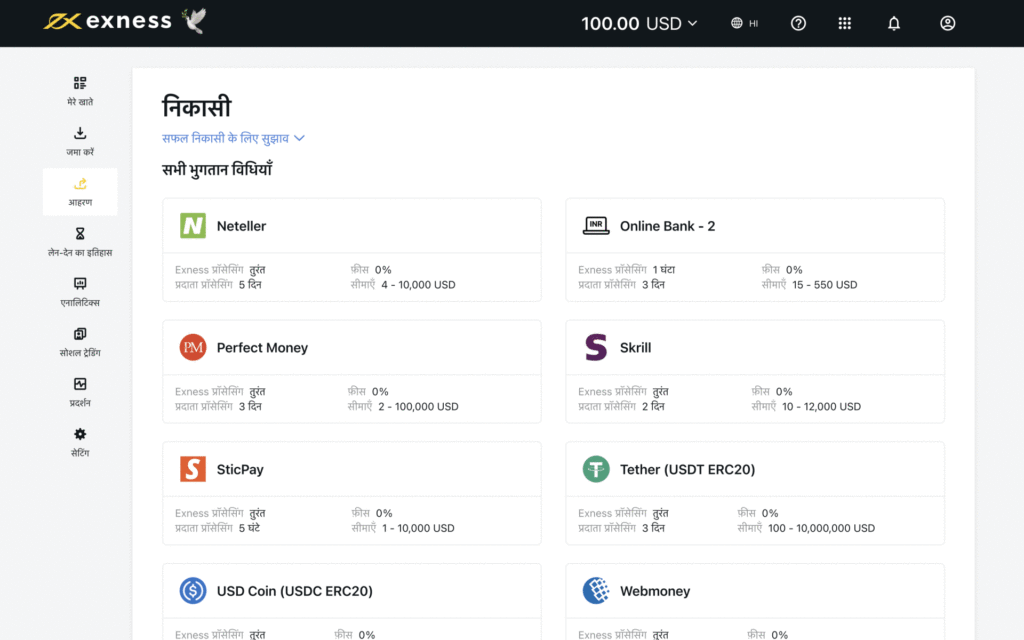Viewport: 1024px width, 640px height.
Task: Select the Neteller payment method name
Action: click(x=241, y=226)
